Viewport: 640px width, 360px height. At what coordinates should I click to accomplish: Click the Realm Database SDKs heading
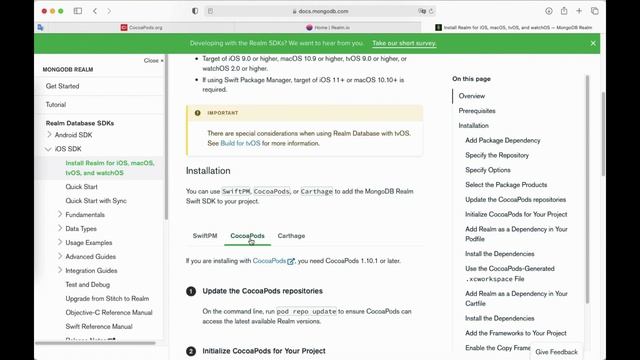click(80, 123)
